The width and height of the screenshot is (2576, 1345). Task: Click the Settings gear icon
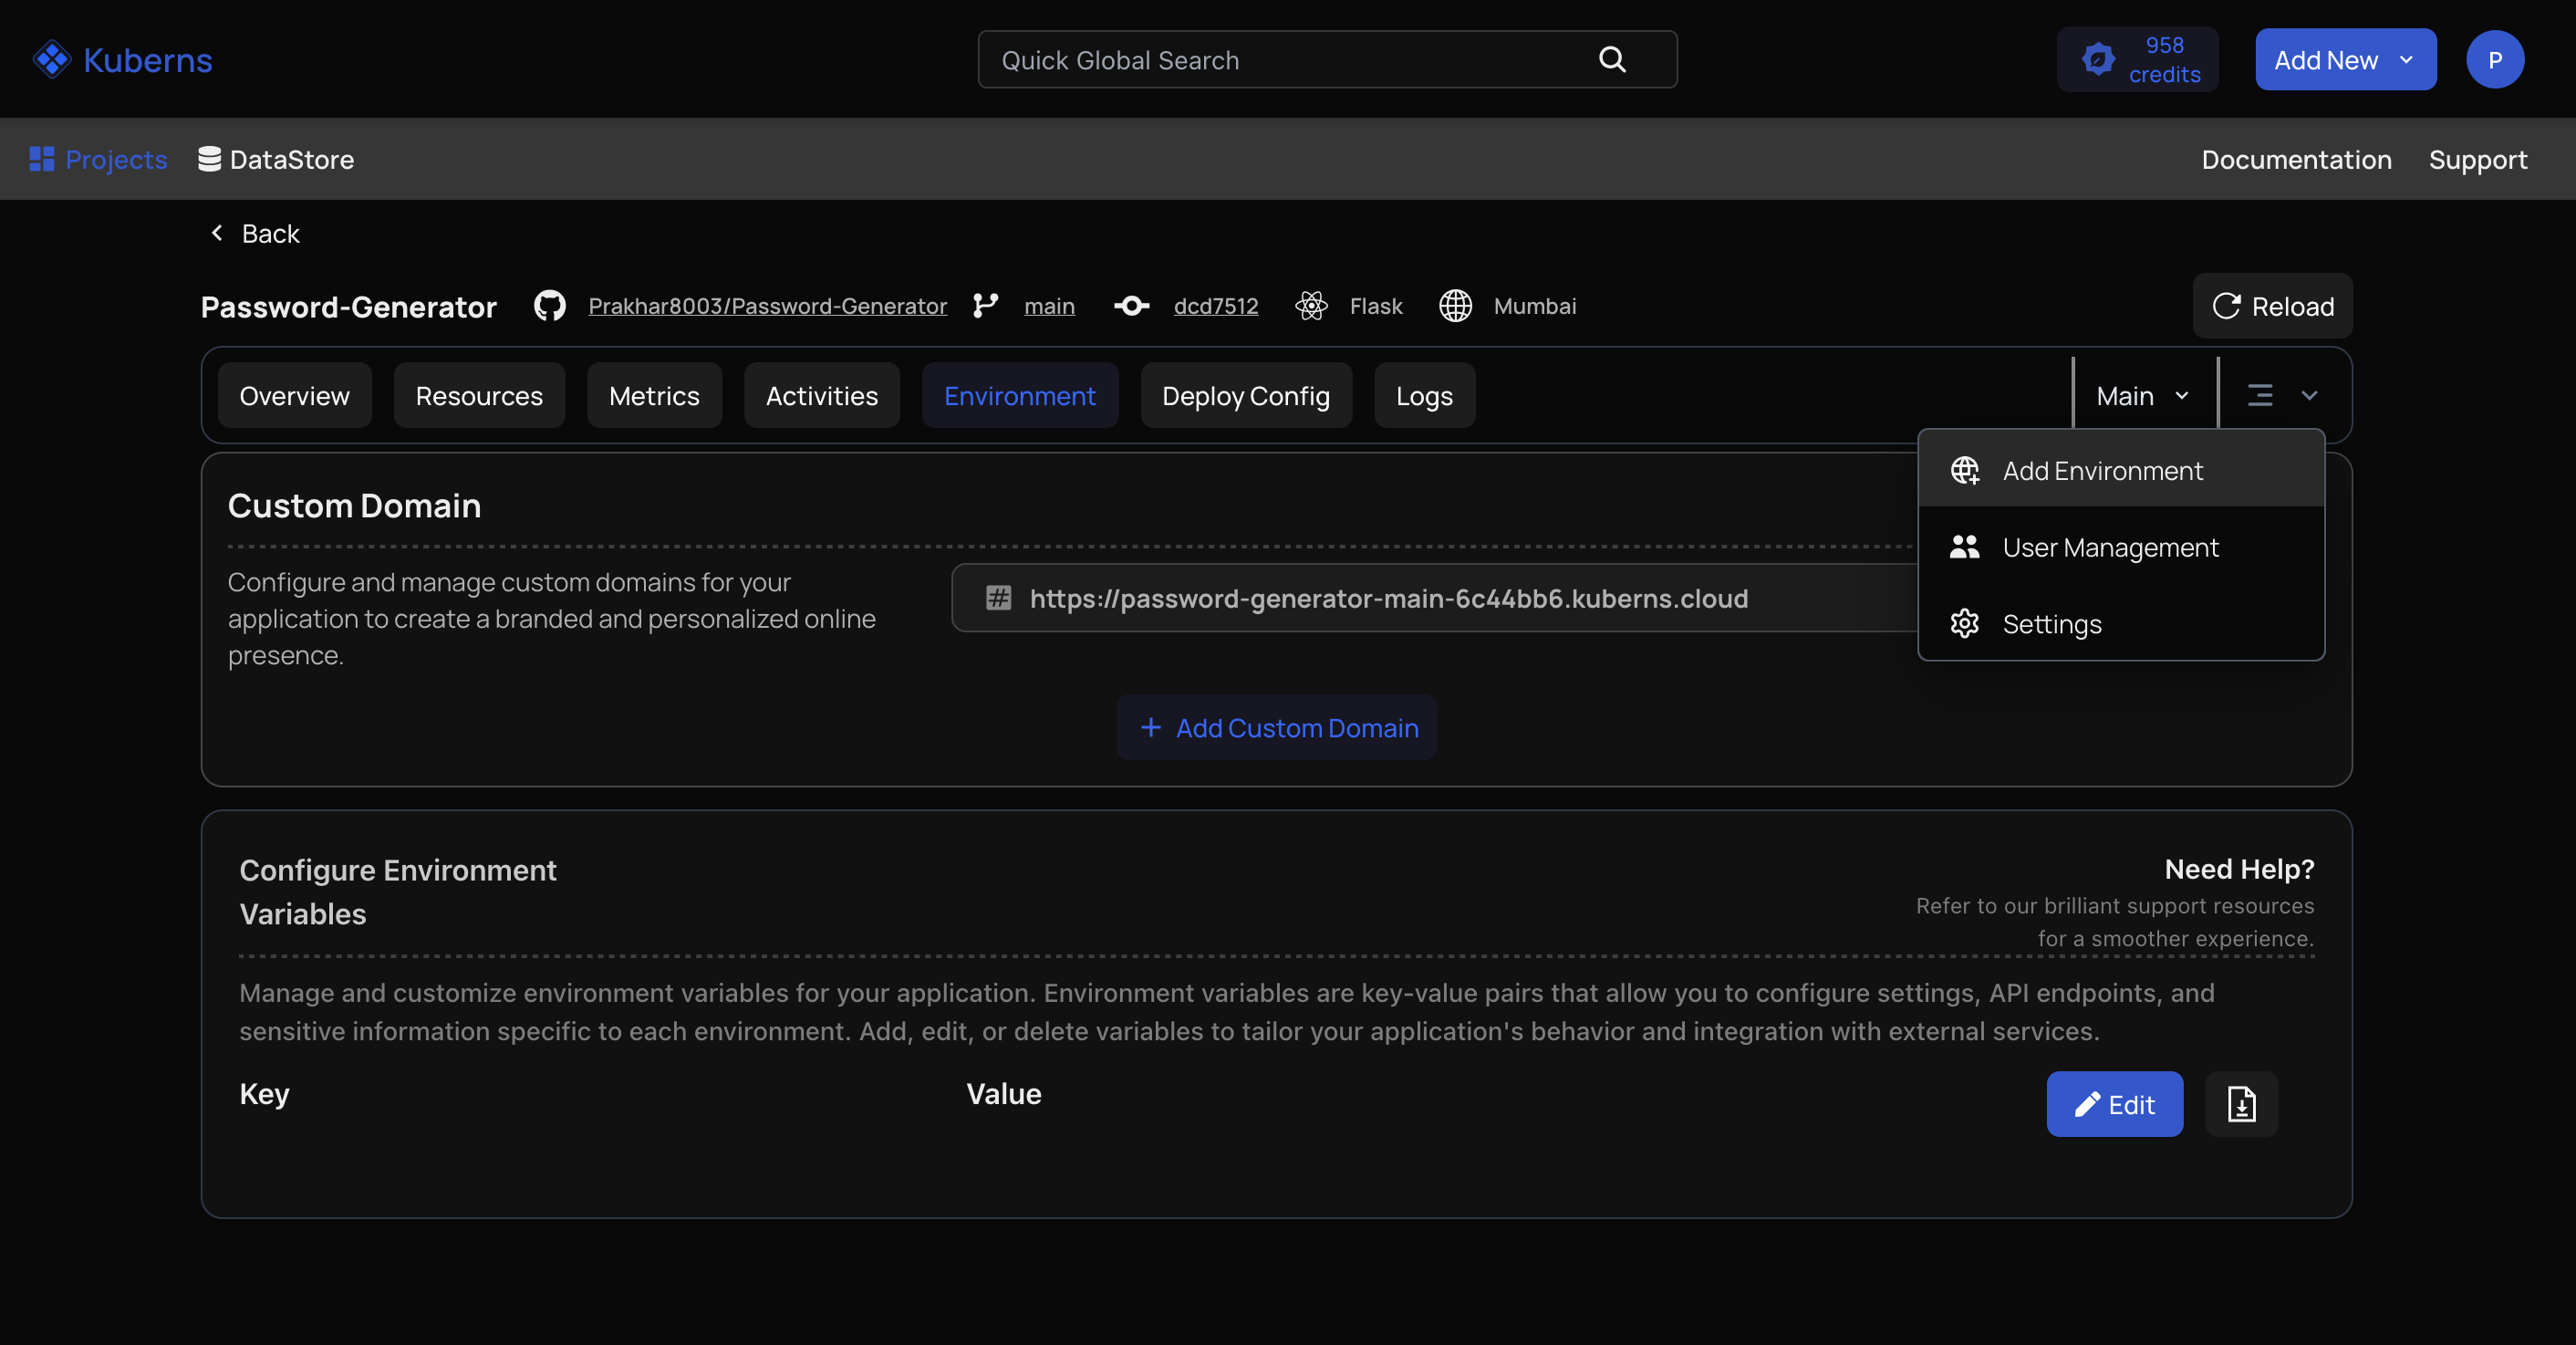(x=1964, y=624)
